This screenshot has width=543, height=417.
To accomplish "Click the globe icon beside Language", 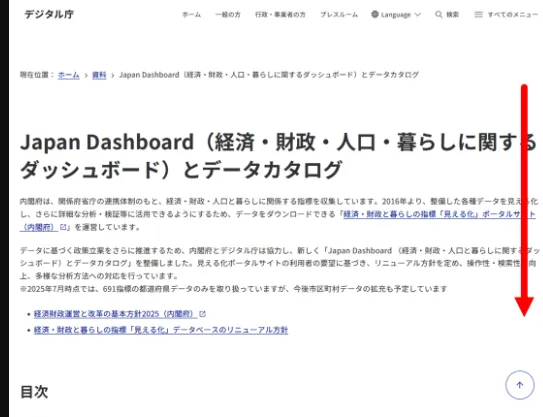I will click(375, 14).
